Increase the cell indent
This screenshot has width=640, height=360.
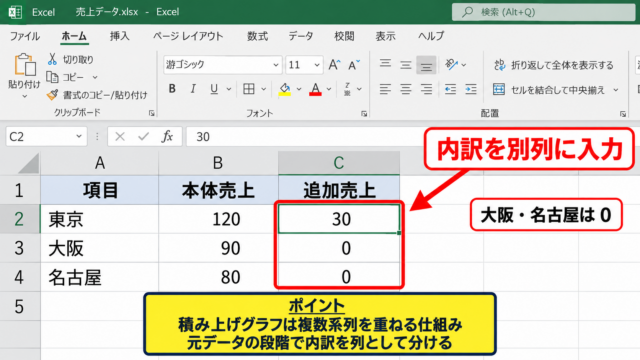[471, 89]
